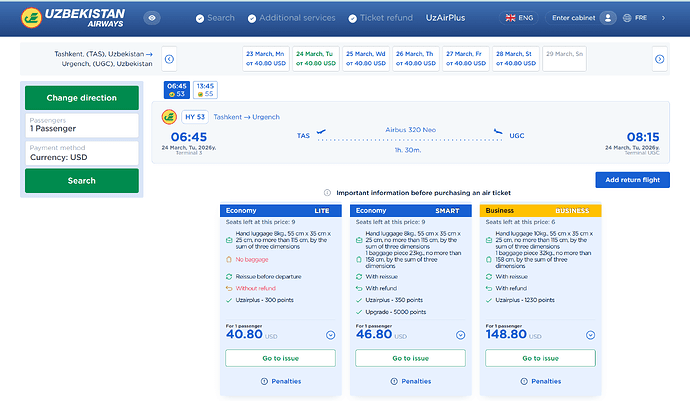The image size is (690, 401).
Task: Open Ticket refund menu
Action: [381, 18]
